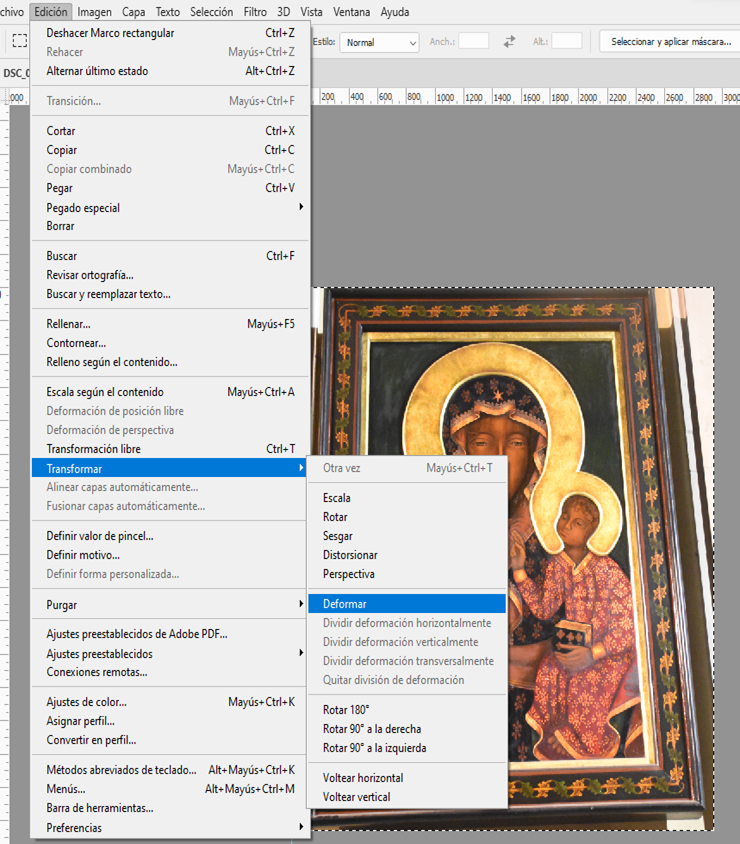Choose Asignar perfil...
Viewport: 740px width, 844px height.
point(171,721)
